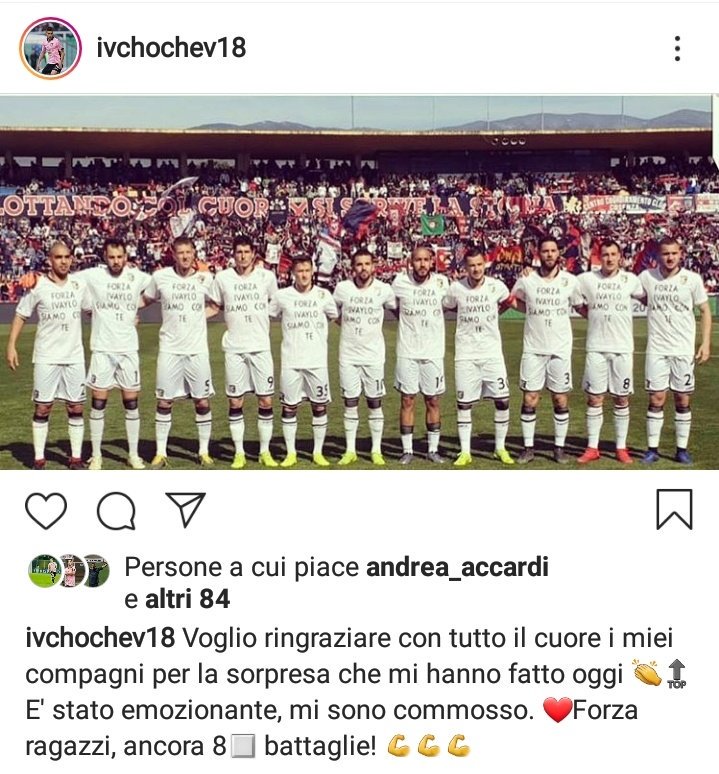
Task: Tap the second liker avatar thumbnail
Action: point(70,571)
